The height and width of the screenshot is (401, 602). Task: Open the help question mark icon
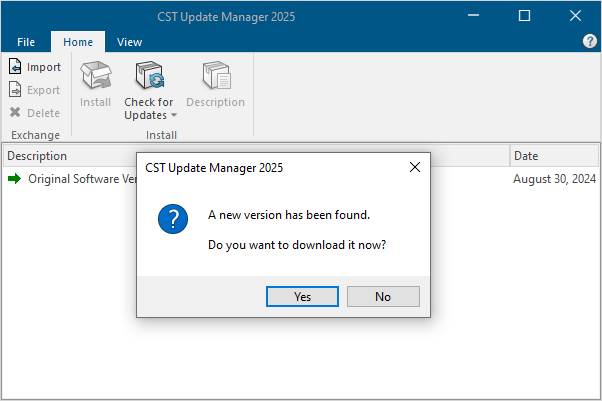[590, 41]
